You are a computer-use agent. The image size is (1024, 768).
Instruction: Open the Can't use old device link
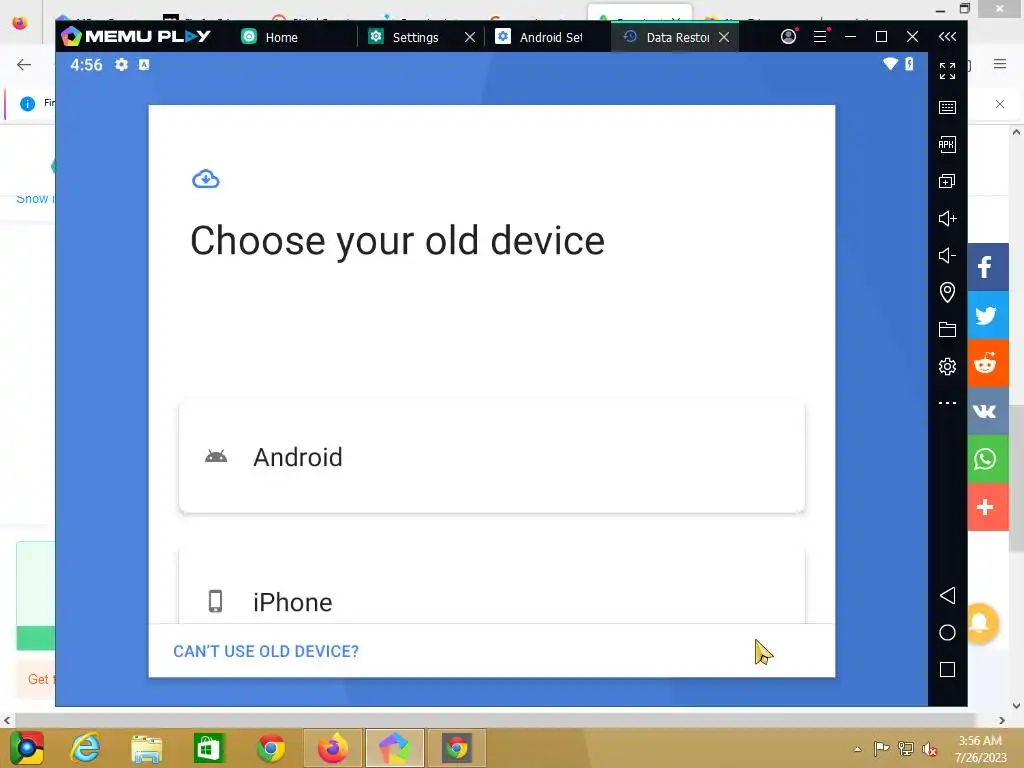[x=266, y=651]
